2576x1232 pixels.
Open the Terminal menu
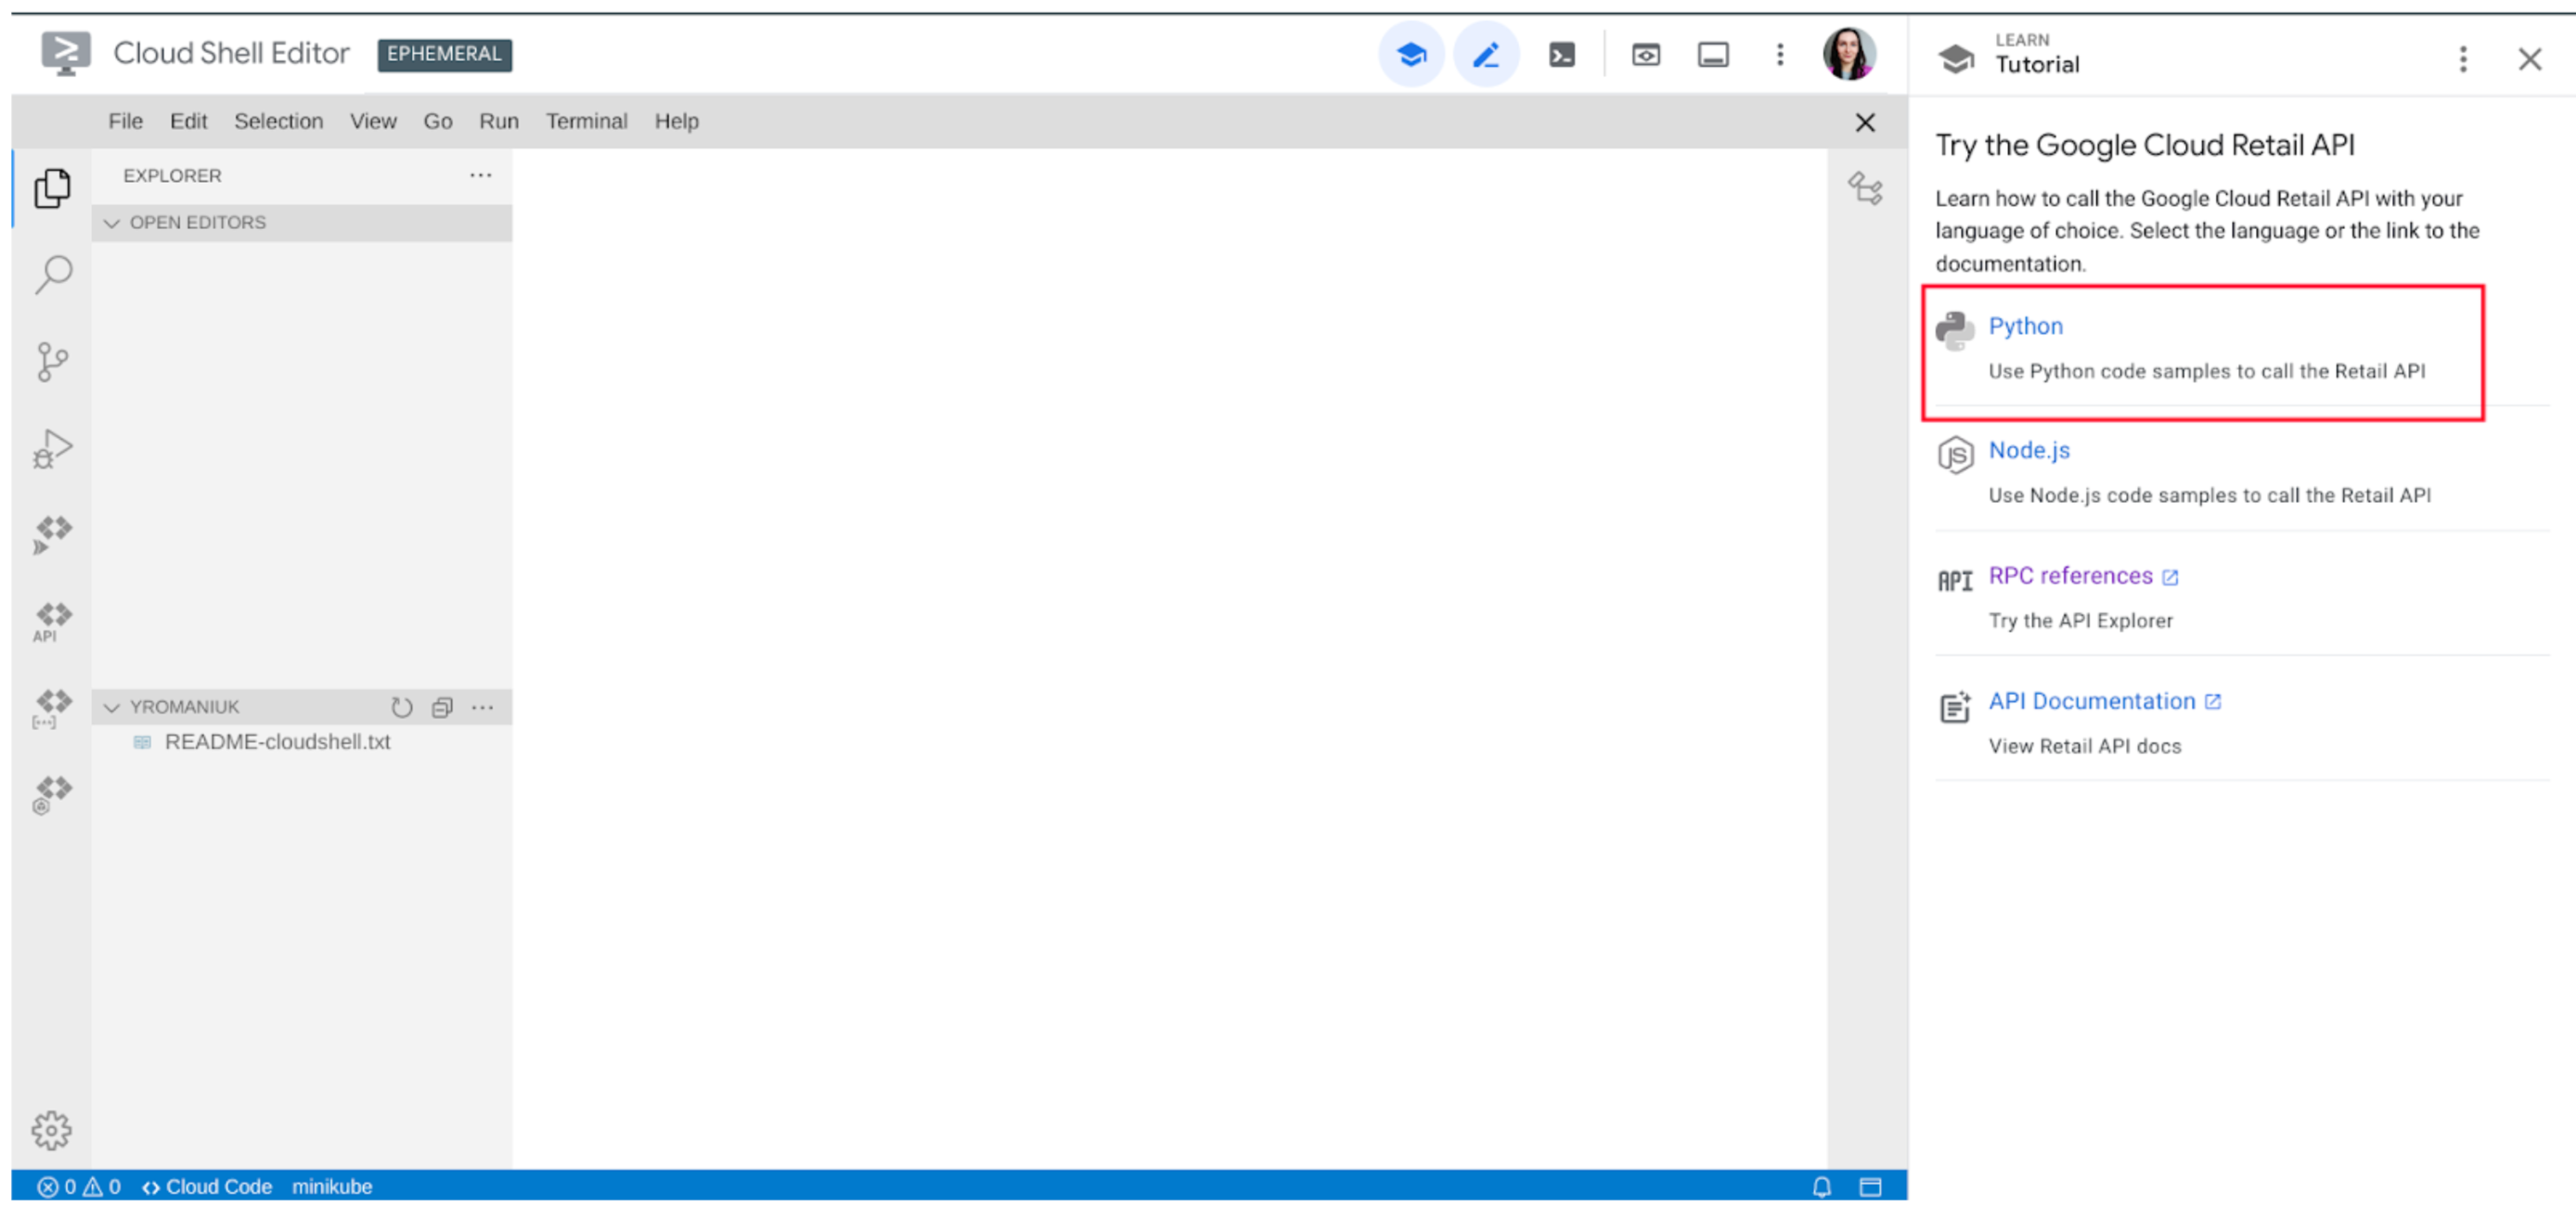pos(587,121)
